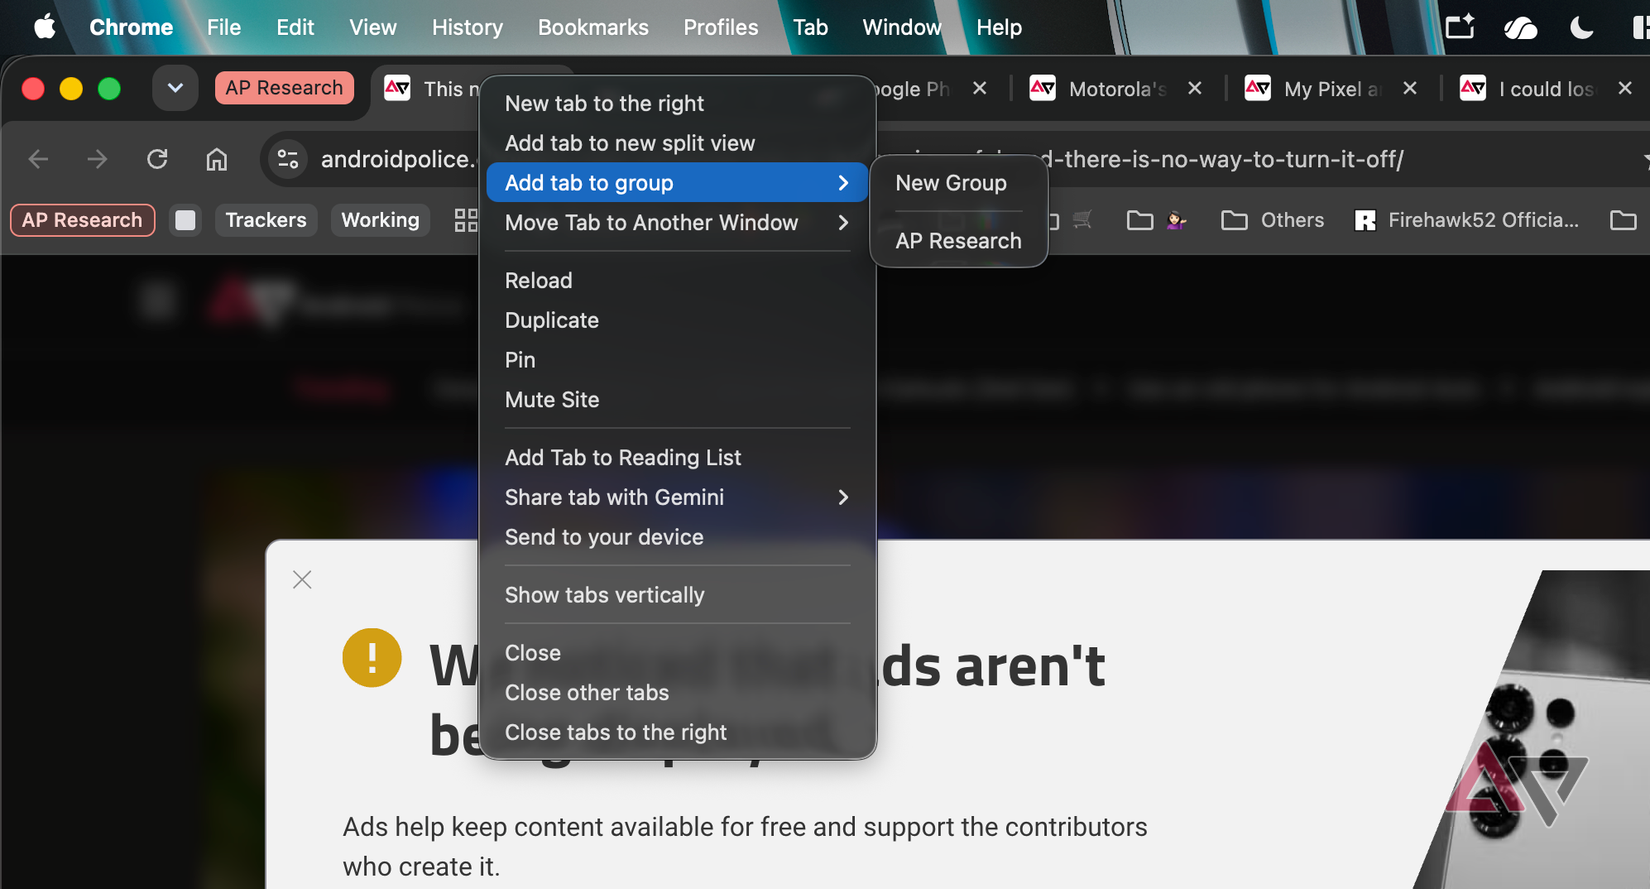This screenshot has width=1650, height=889.
Task: Select Duplicate in the context menu
Action: pos(677,320)
